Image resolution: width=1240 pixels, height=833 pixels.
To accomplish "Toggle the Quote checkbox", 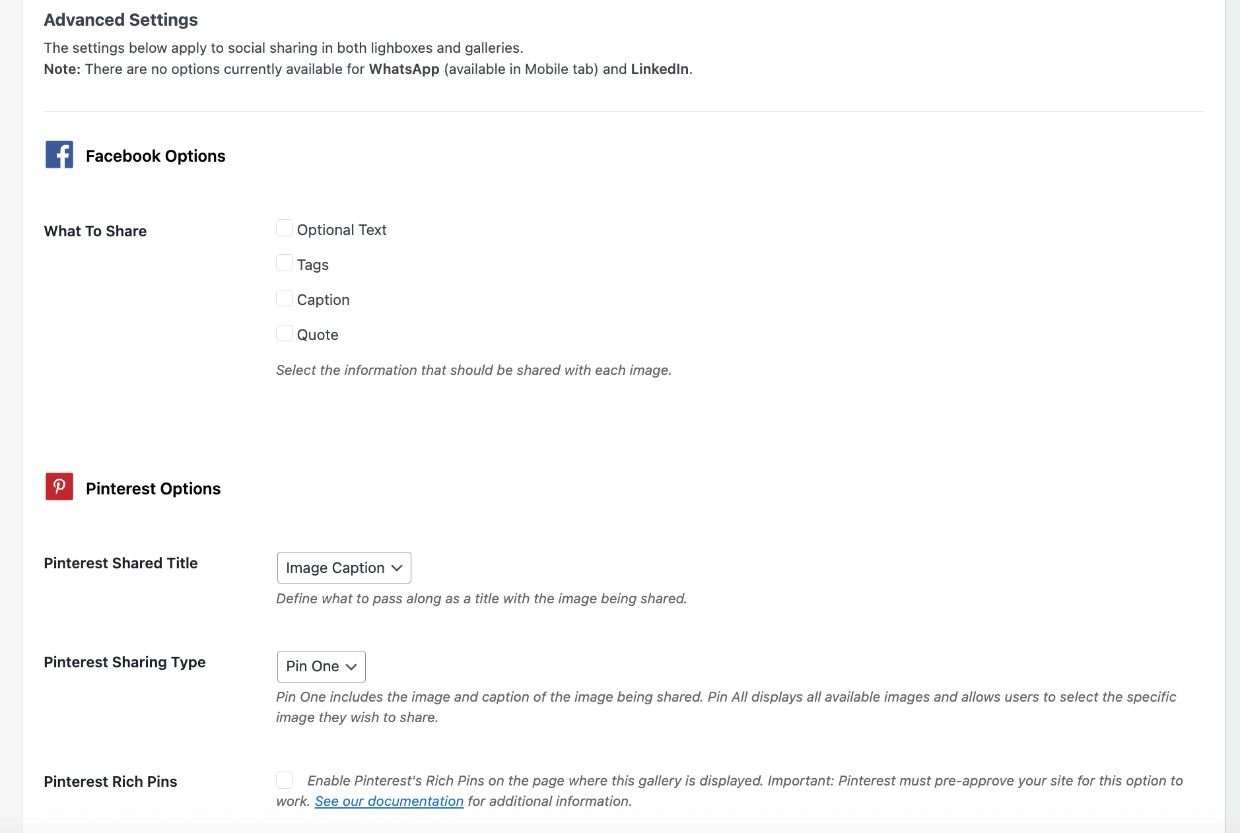I will tap(285, 334).
